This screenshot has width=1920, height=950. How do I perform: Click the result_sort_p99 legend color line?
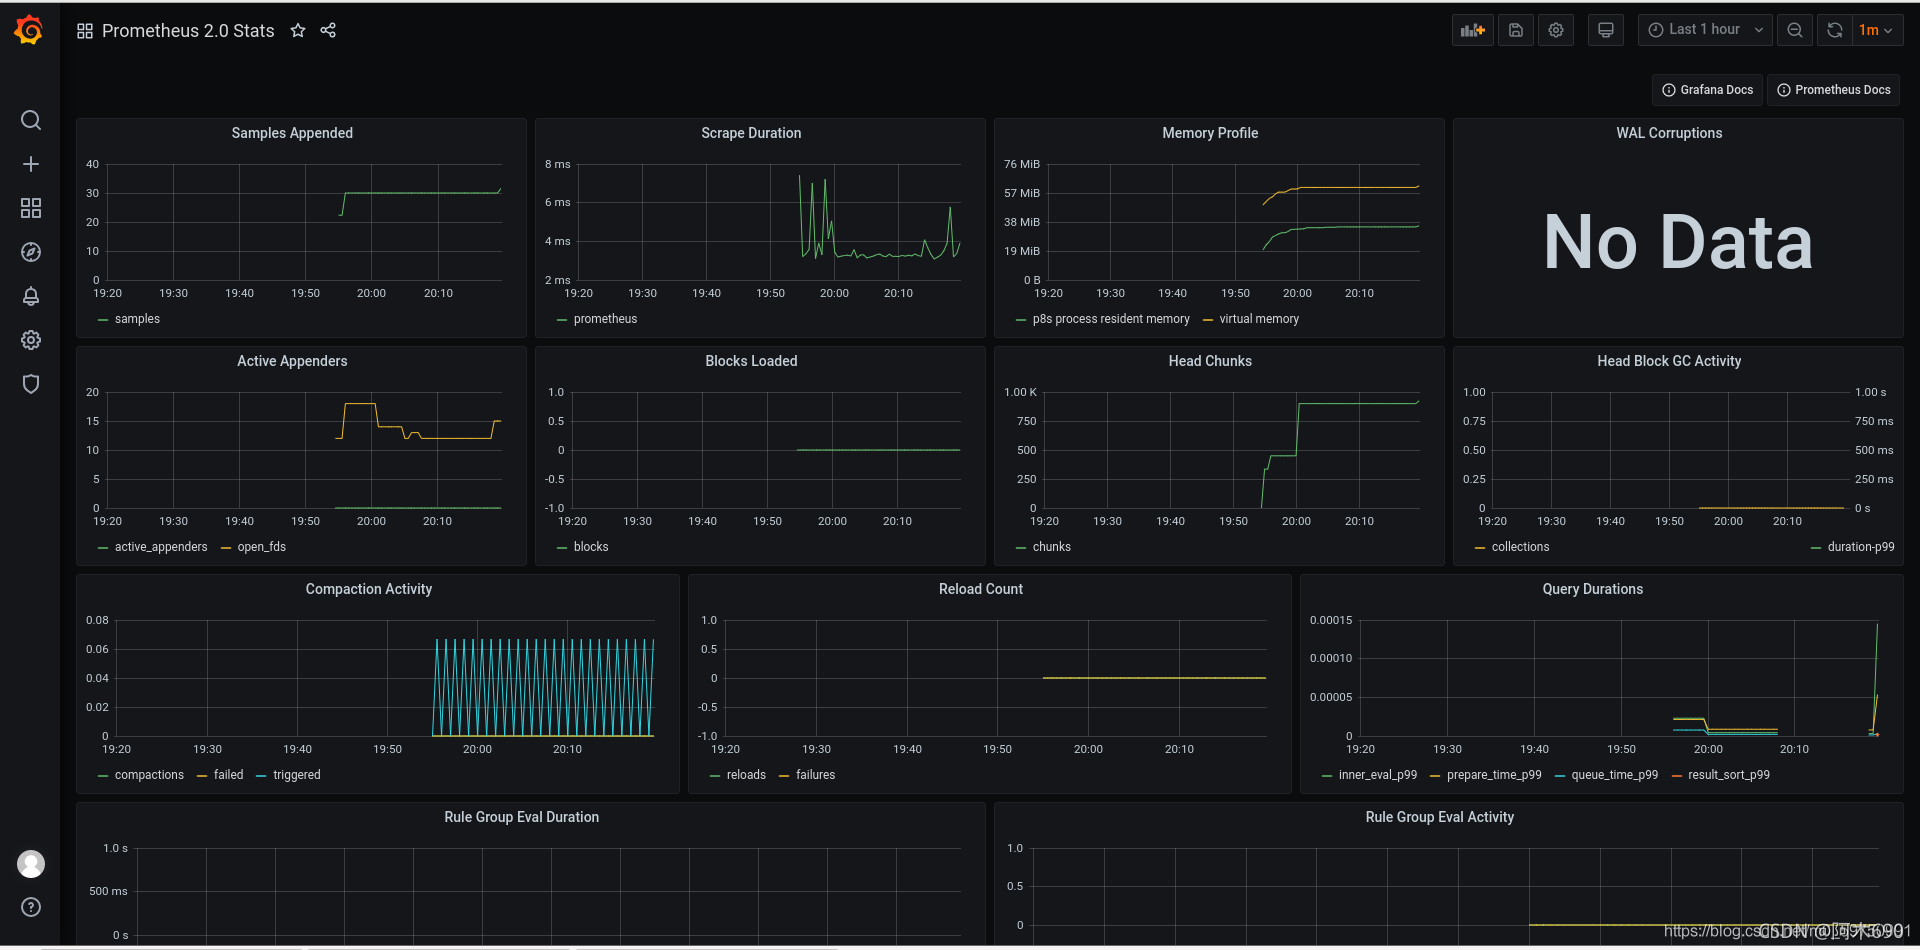(x=1677, y=776)
